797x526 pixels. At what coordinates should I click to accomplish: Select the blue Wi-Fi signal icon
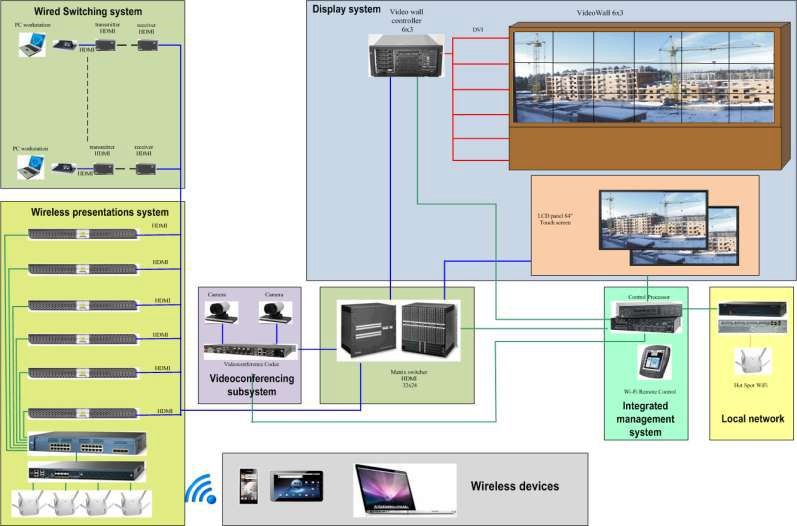(201, 488)
